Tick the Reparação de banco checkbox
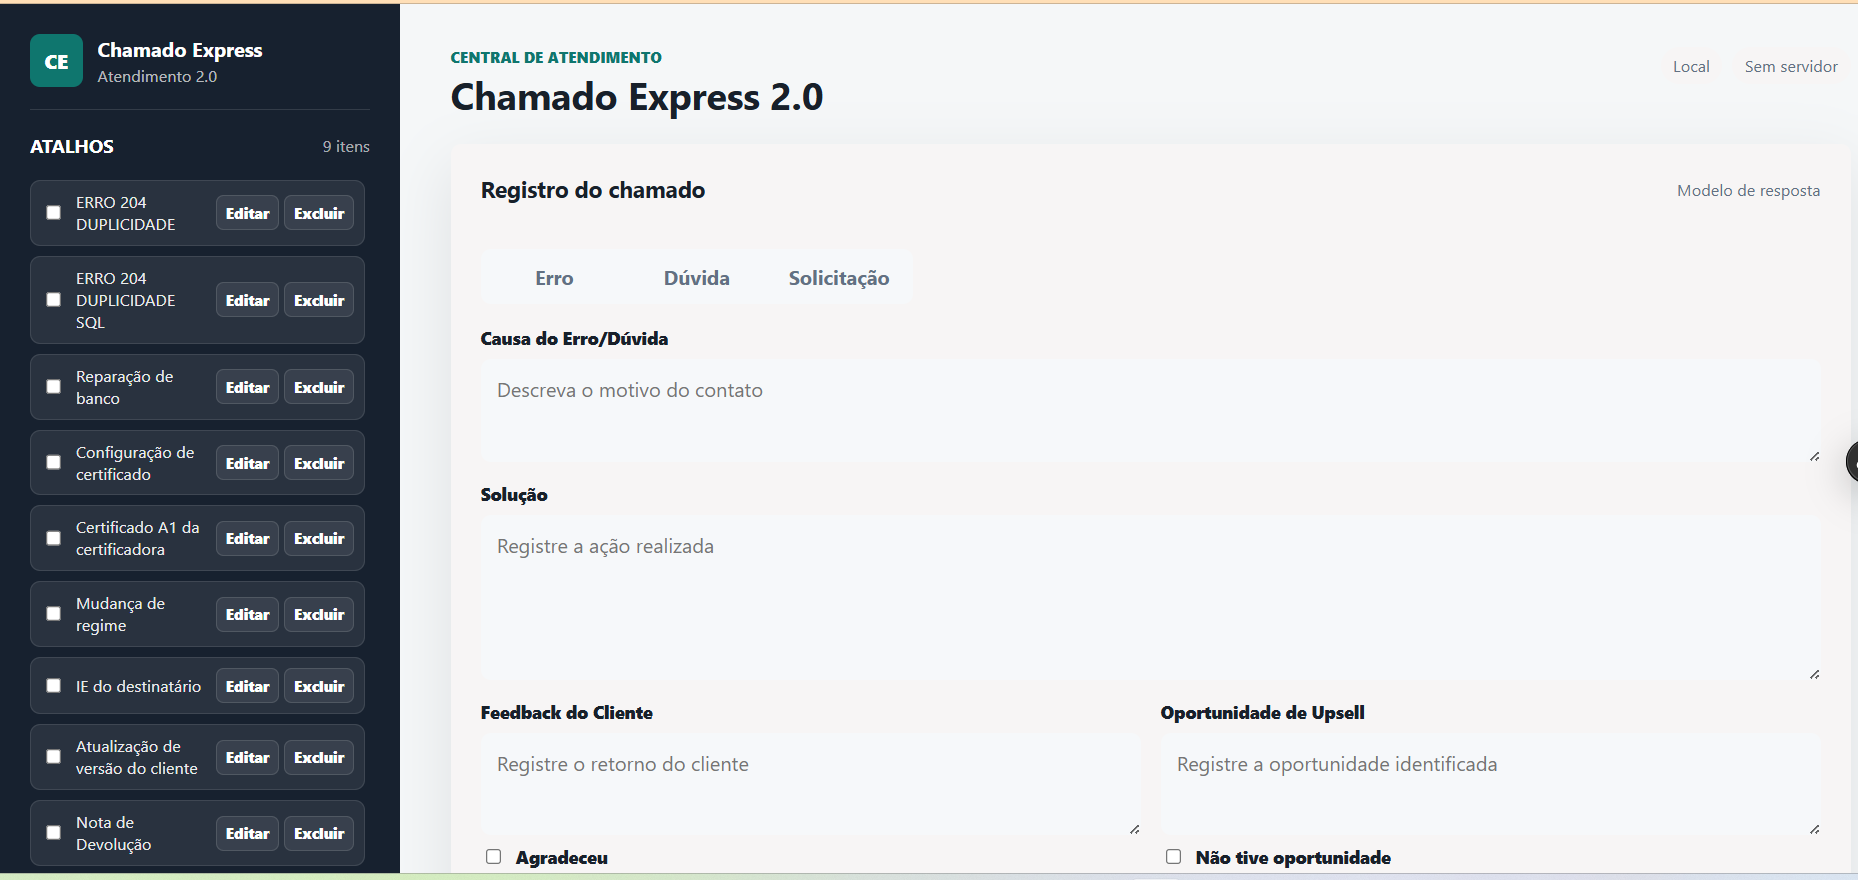Screen dimensions: 1858x880 [x=54, y=387]
